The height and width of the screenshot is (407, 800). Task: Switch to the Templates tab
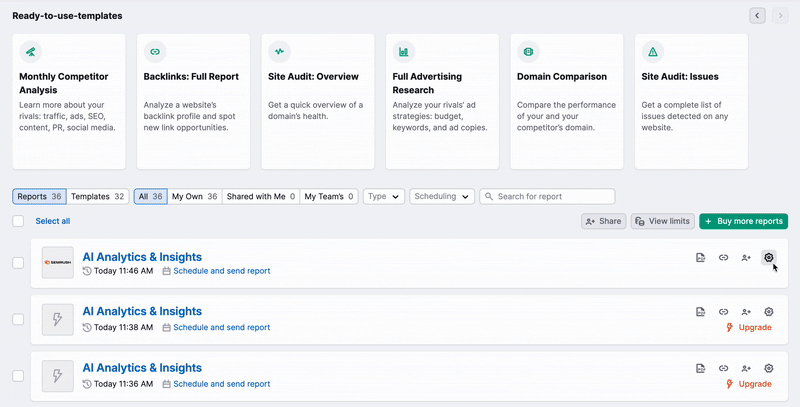(x=98, y=197)
